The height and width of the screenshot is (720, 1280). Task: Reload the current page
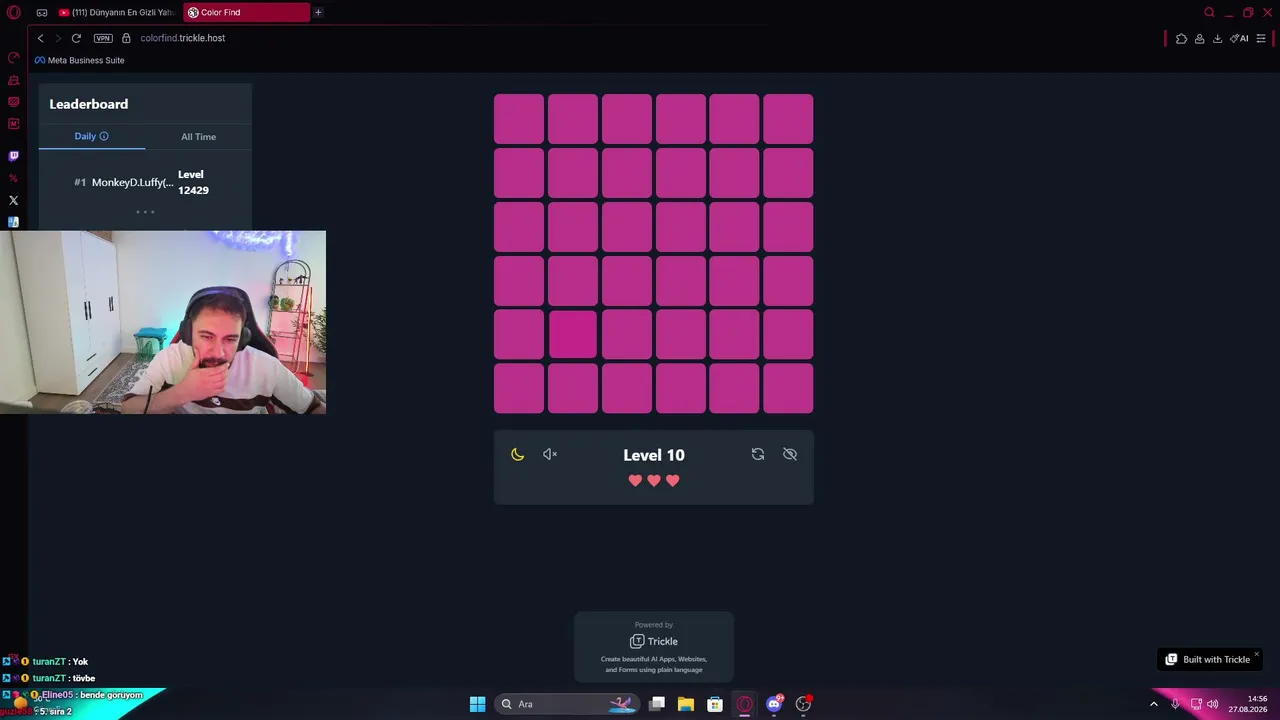click(x=76, y=38)
